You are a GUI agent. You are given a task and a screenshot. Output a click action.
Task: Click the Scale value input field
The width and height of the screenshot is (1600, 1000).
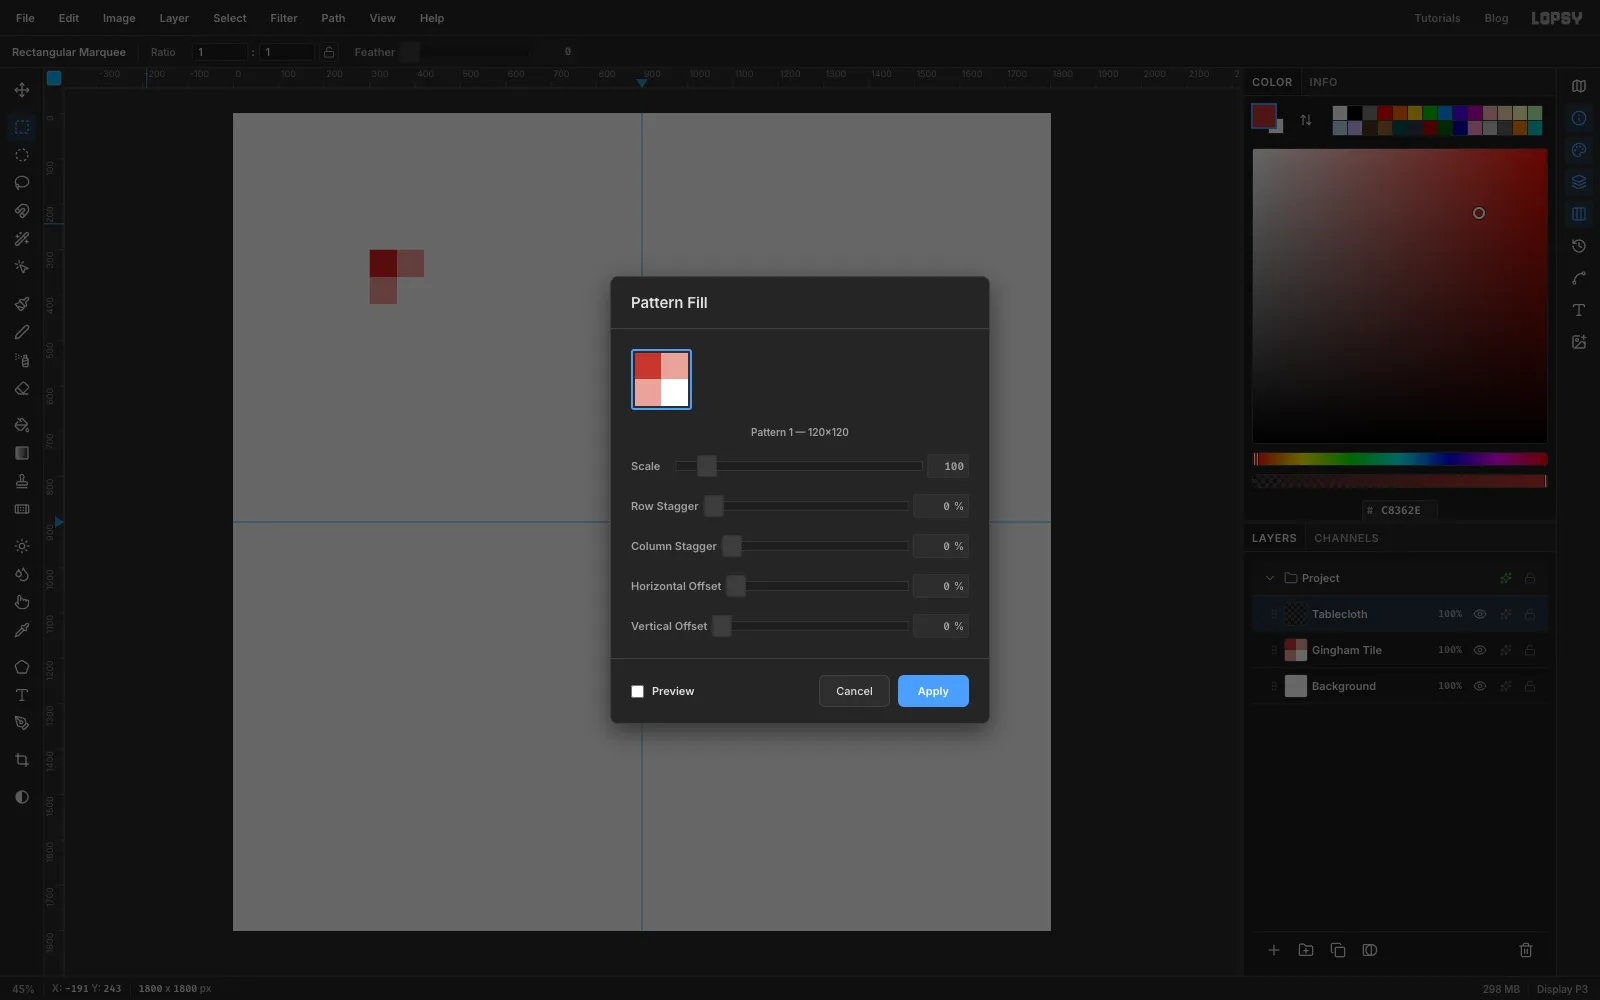click(x=948, y=466)
